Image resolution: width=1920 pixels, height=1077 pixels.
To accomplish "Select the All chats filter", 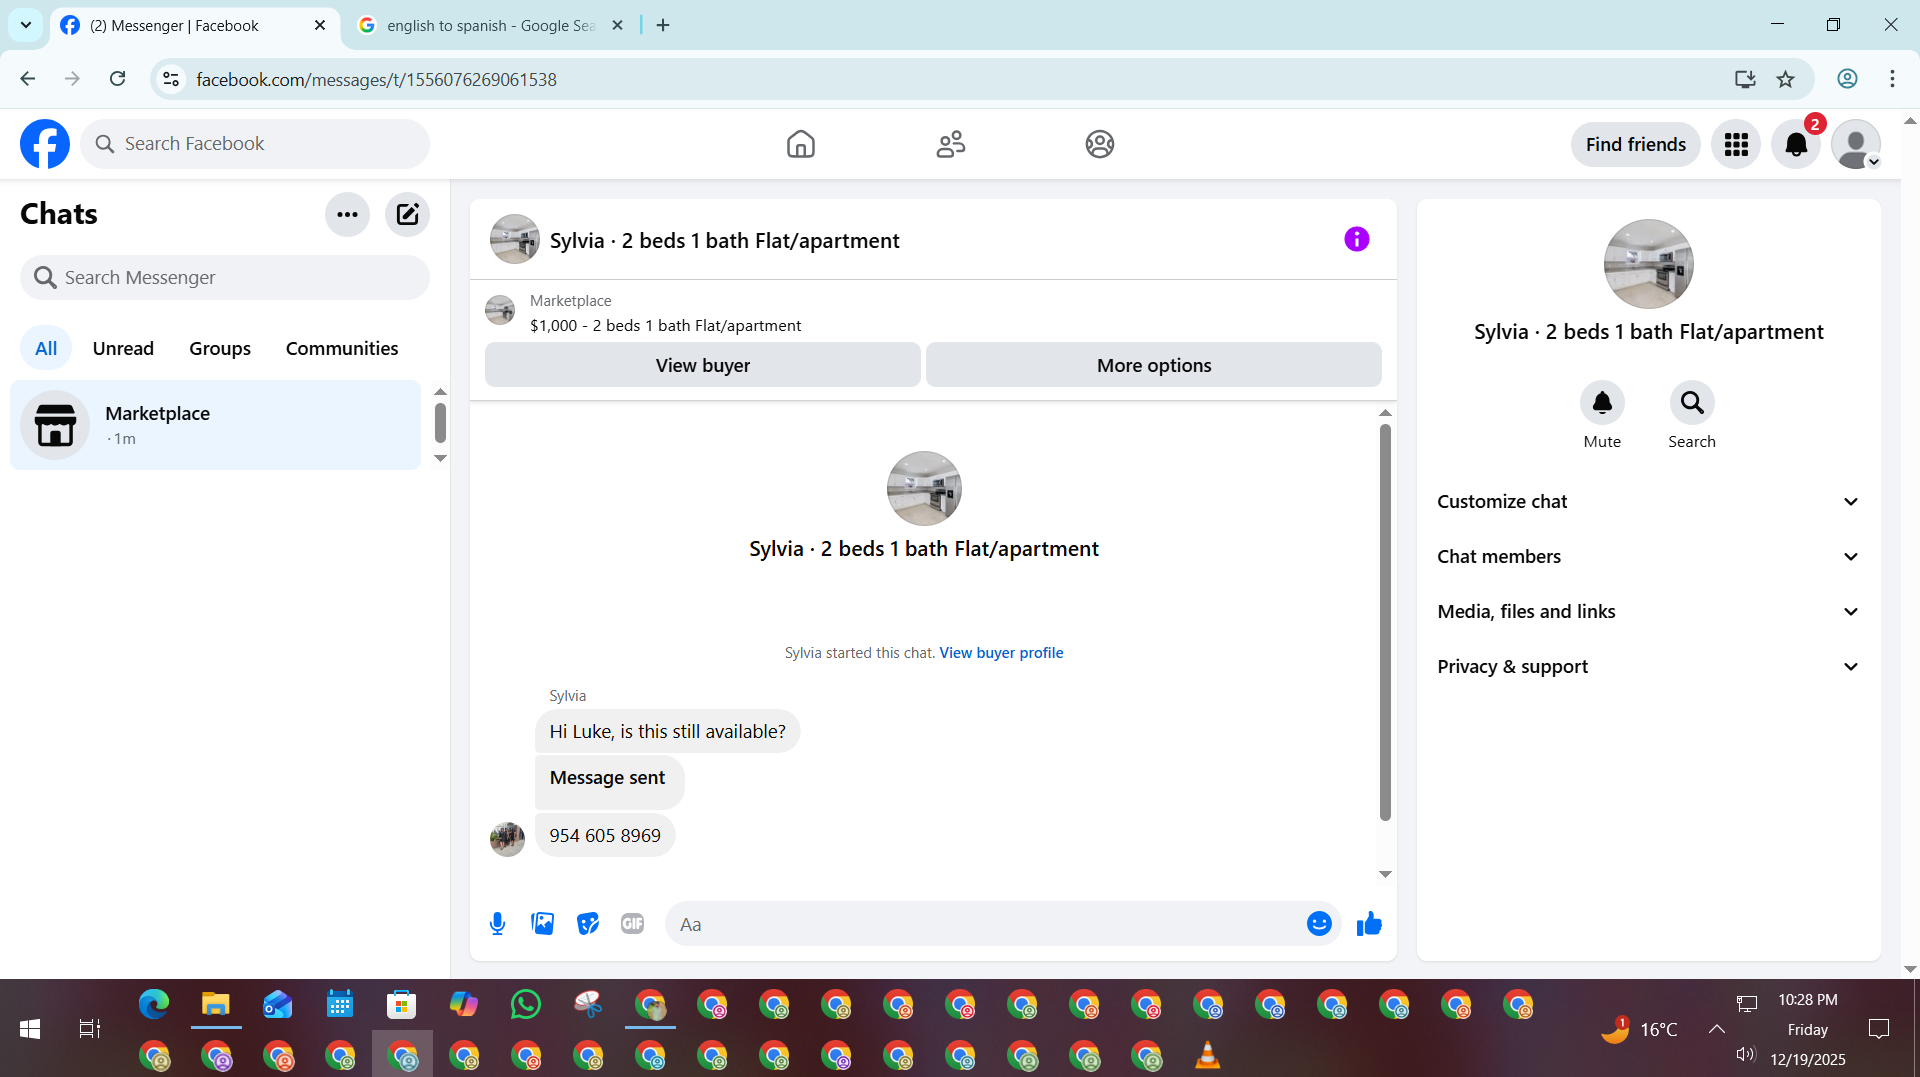I will pos(46,349).
